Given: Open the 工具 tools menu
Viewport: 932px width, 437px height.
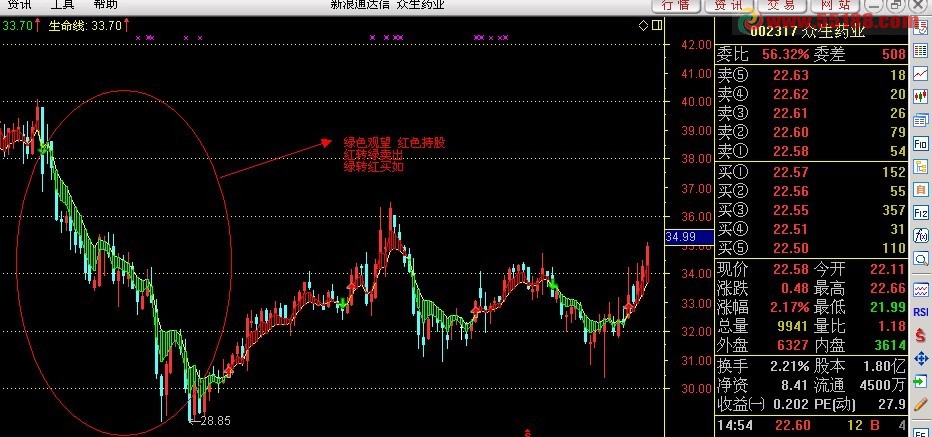Looking at the screenshot, I should tap(62, 5).
